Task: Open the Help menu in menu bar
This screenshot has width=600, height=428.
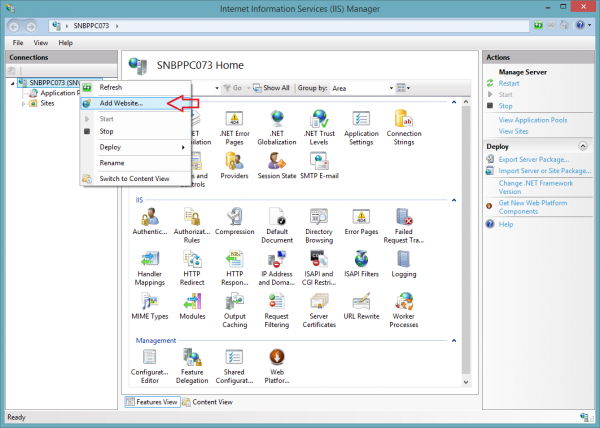Action: pos(65,43)
